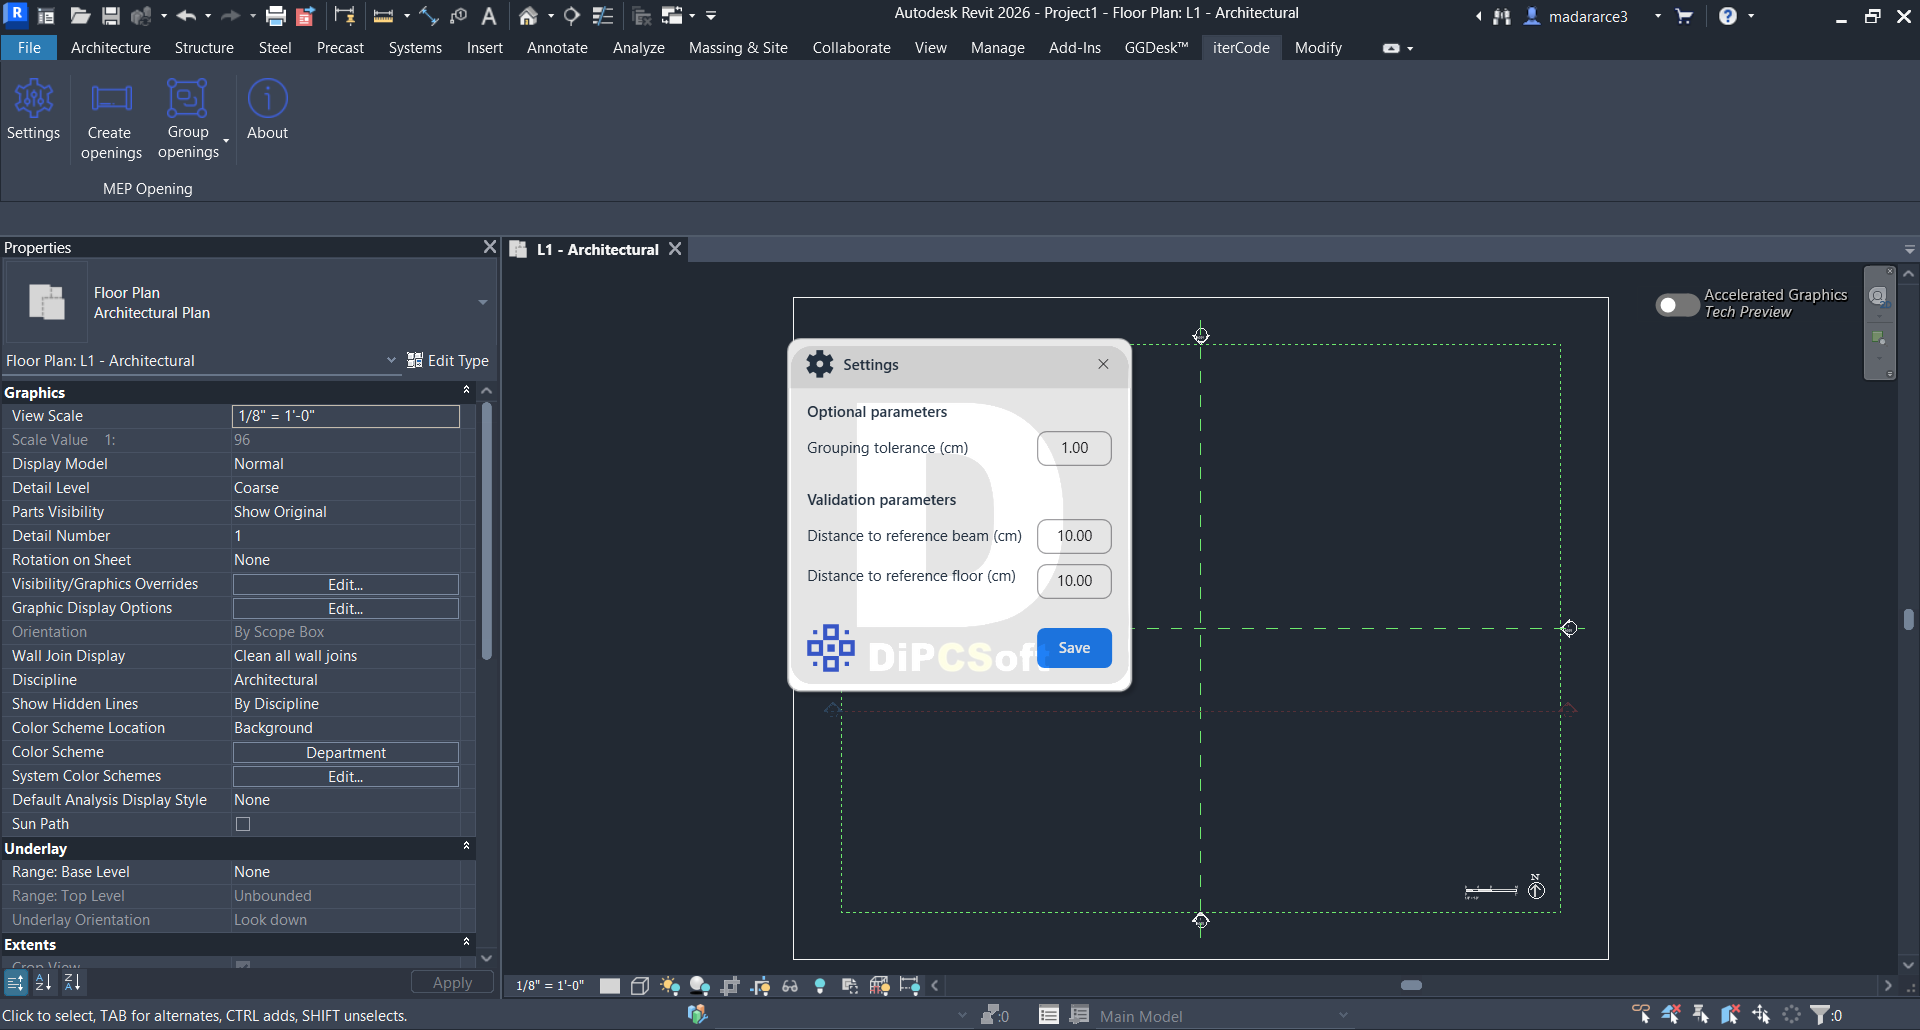
Task: Click Drag Elements on Selection icon
Action: tap(1761, 1015)
